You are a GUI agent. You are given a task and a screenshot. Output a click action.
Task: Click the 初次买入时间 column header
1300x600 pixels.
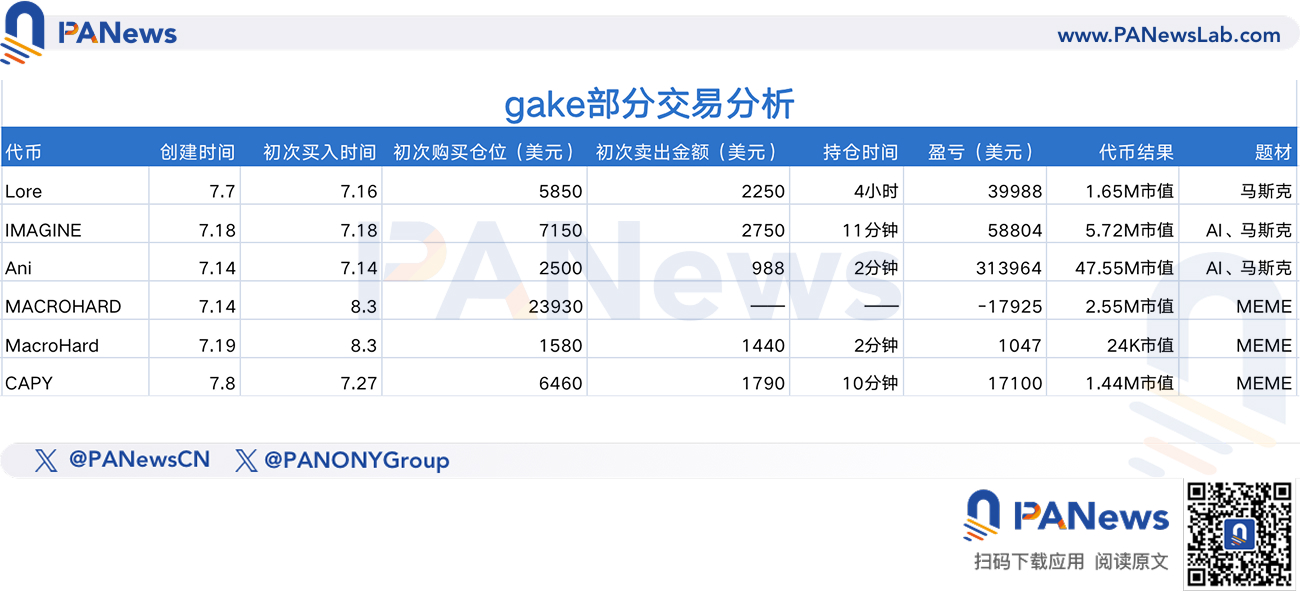[319, 152]
